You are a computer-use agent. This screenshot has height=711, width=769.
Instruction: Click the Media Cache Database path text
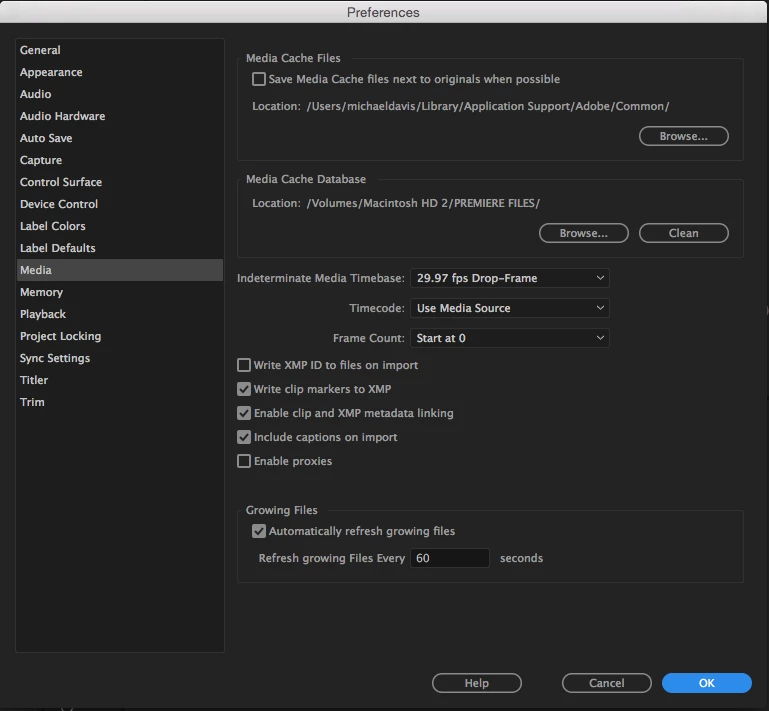coord(423,203)
